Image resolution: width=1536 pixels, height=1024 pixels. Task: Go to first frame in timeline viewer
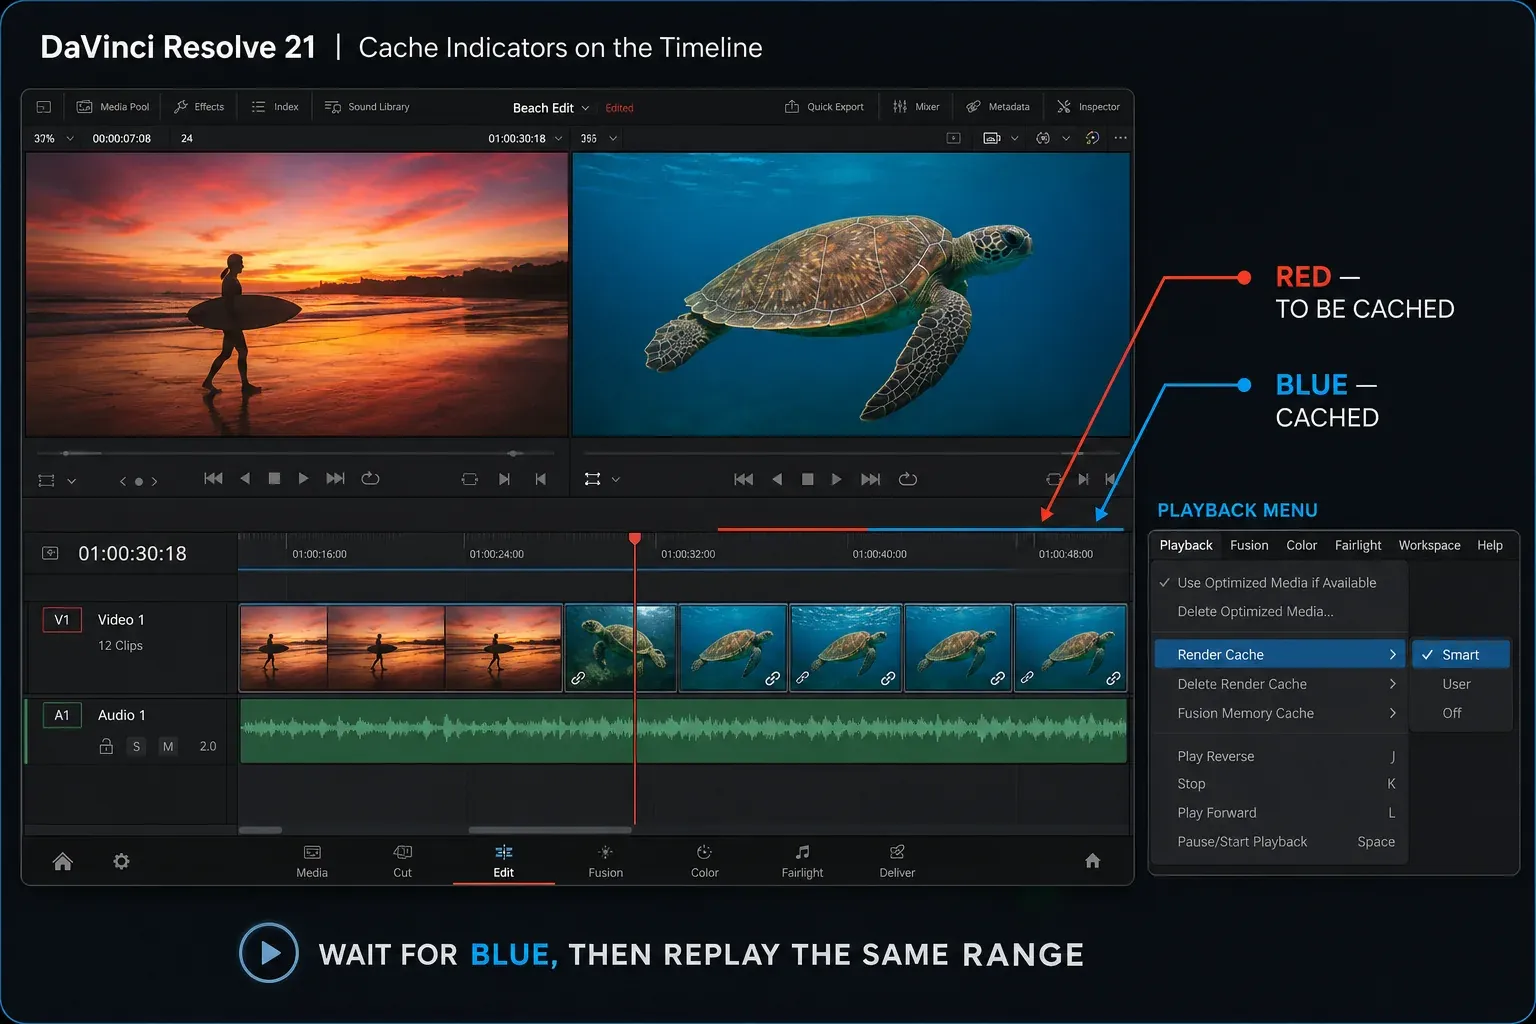[743, 480]
